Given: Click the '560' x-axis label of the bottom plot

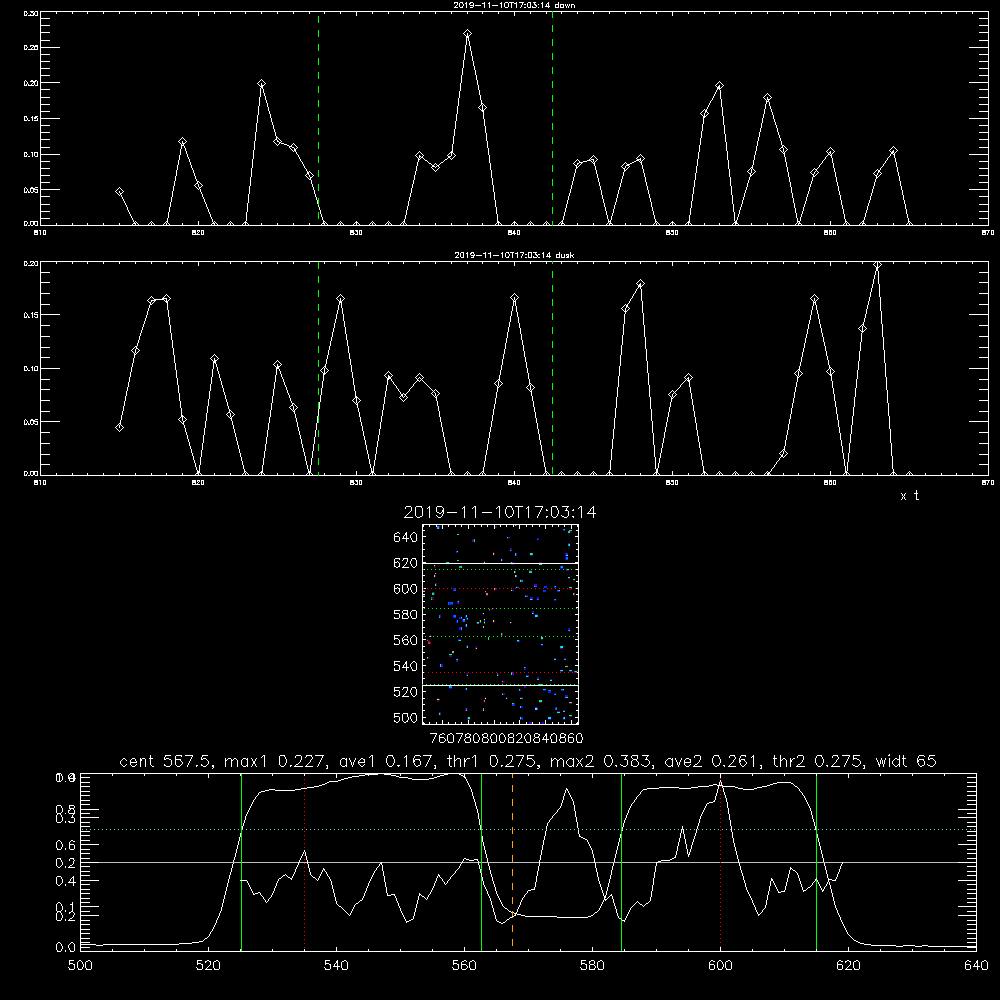Looking at the screenshot, I should pyautogui.click(x=464, y=966).
